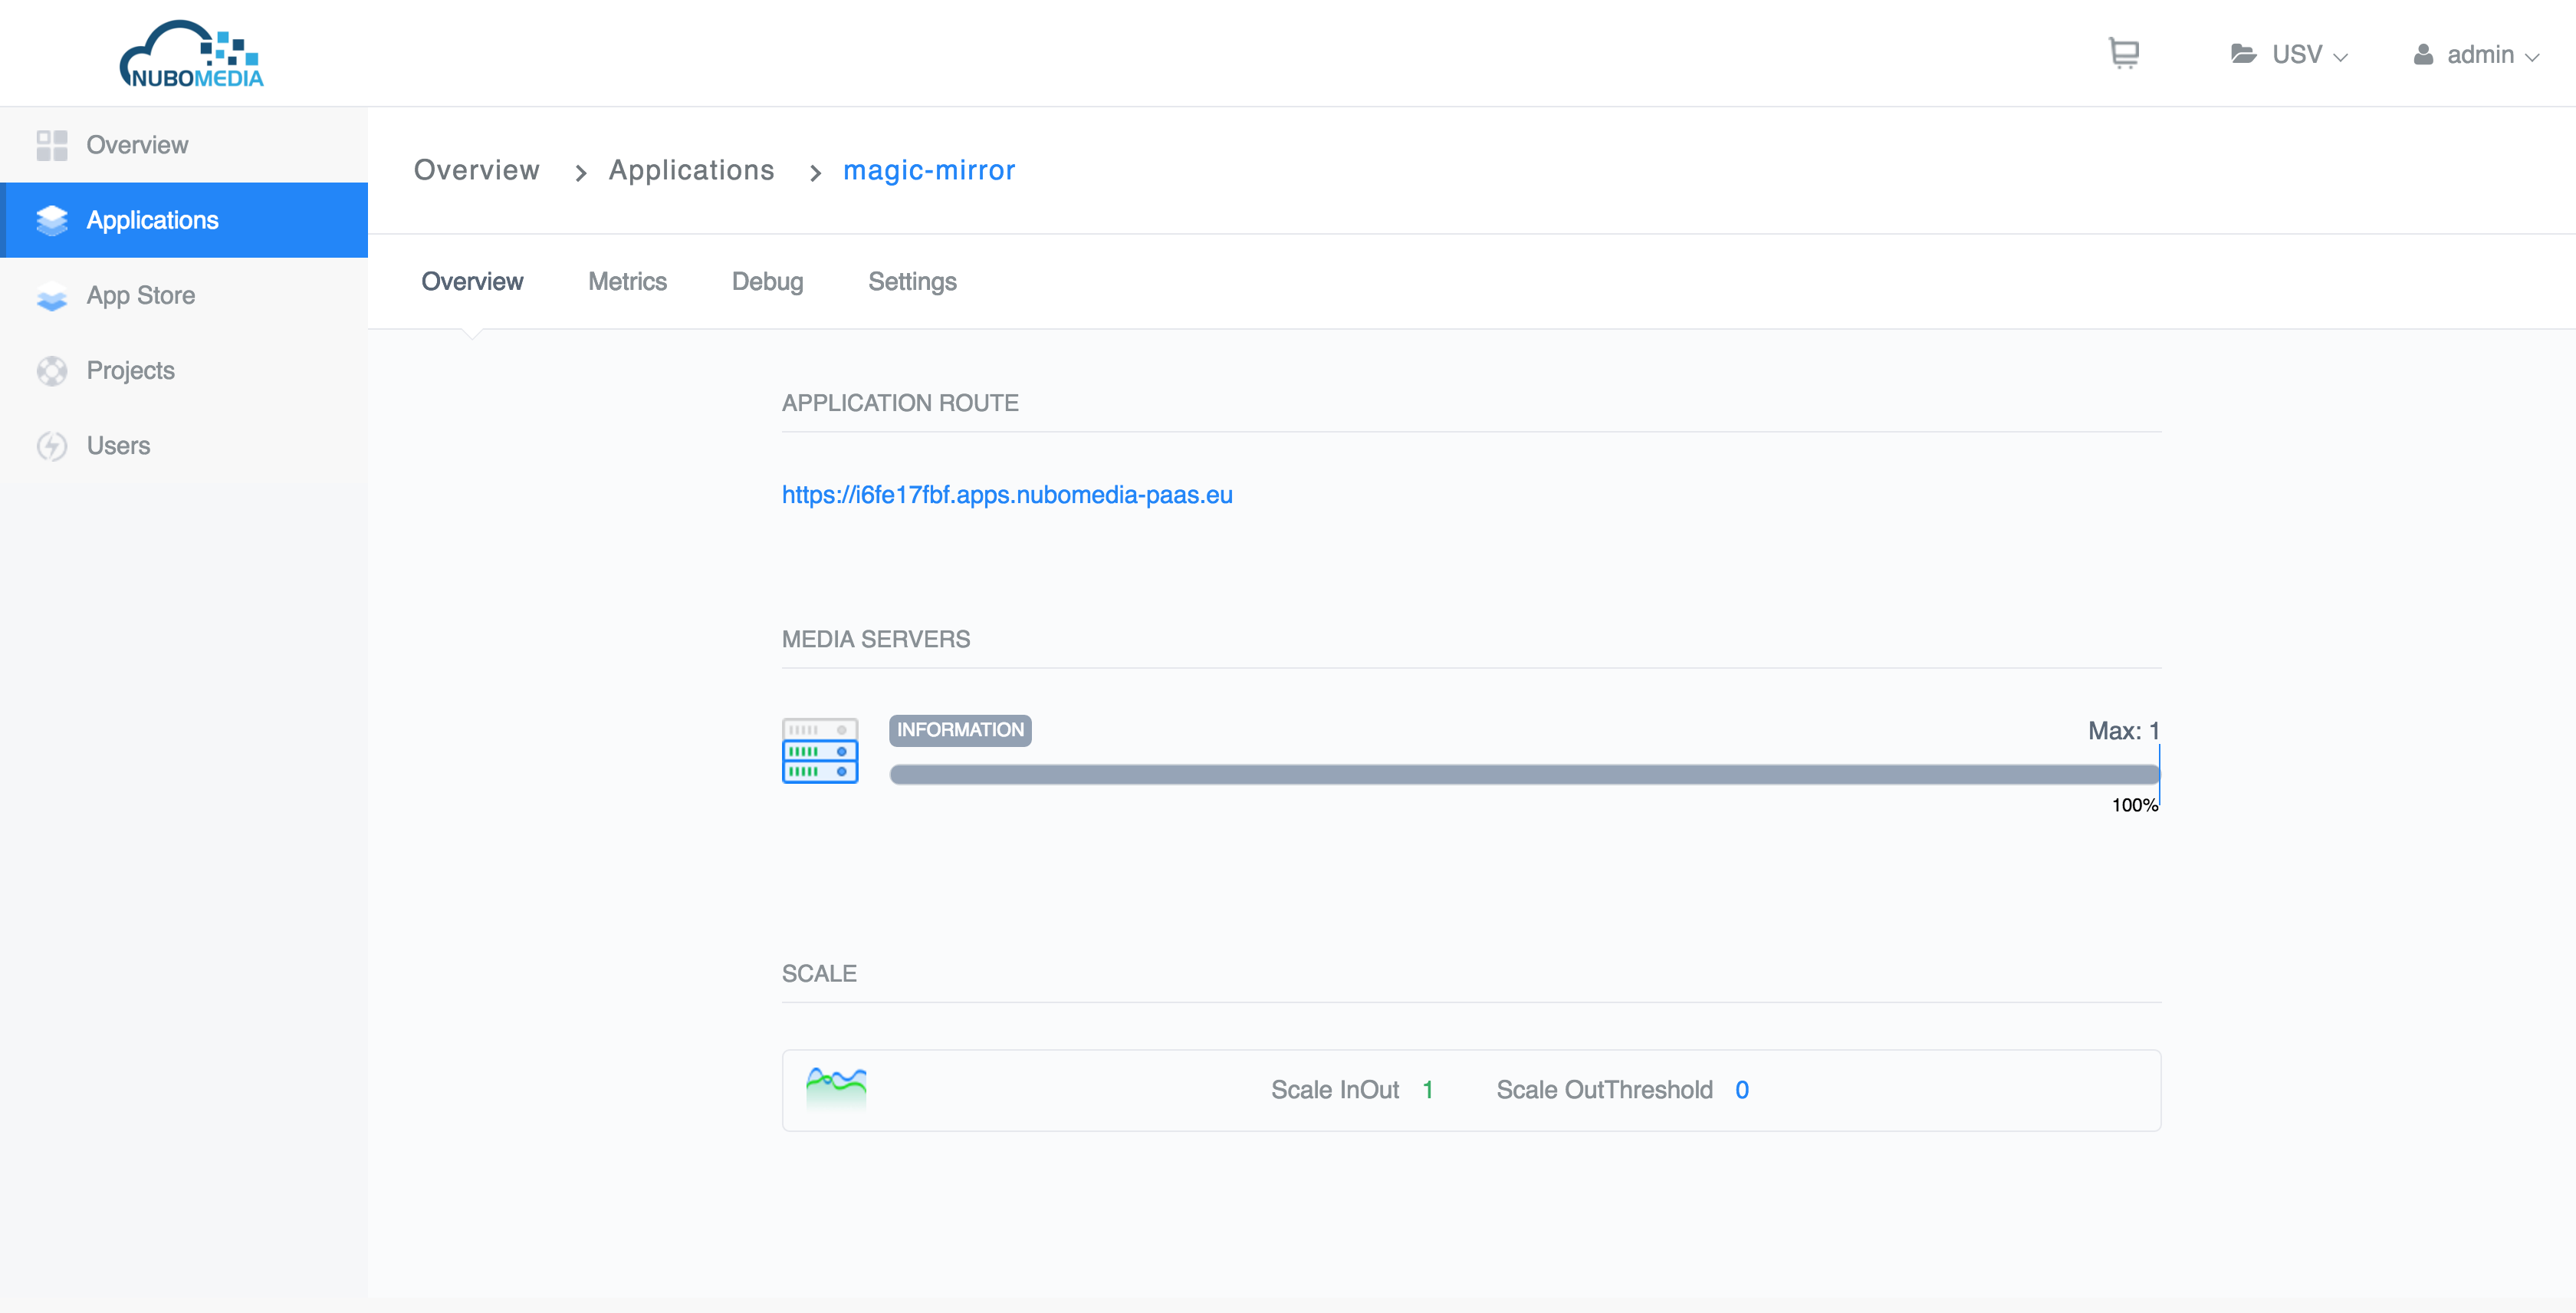Viewport: 2576px width, 1313px height.
Task: Click the Projects lifebuoy icon
Action: [52, 371]
